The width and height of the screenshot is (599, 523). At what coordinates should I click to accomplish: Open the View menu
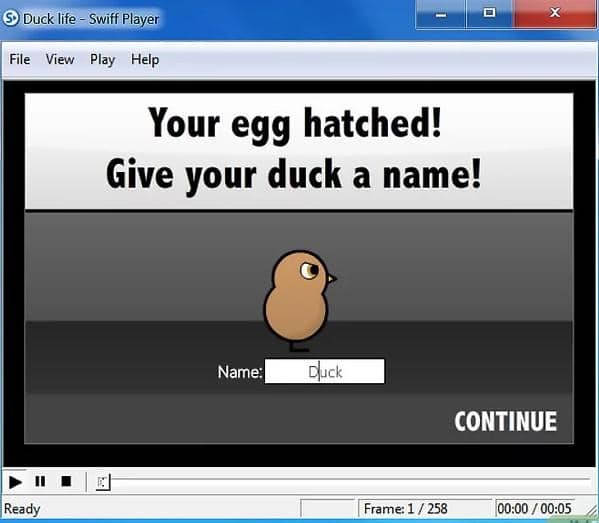(x=60, y=60)
